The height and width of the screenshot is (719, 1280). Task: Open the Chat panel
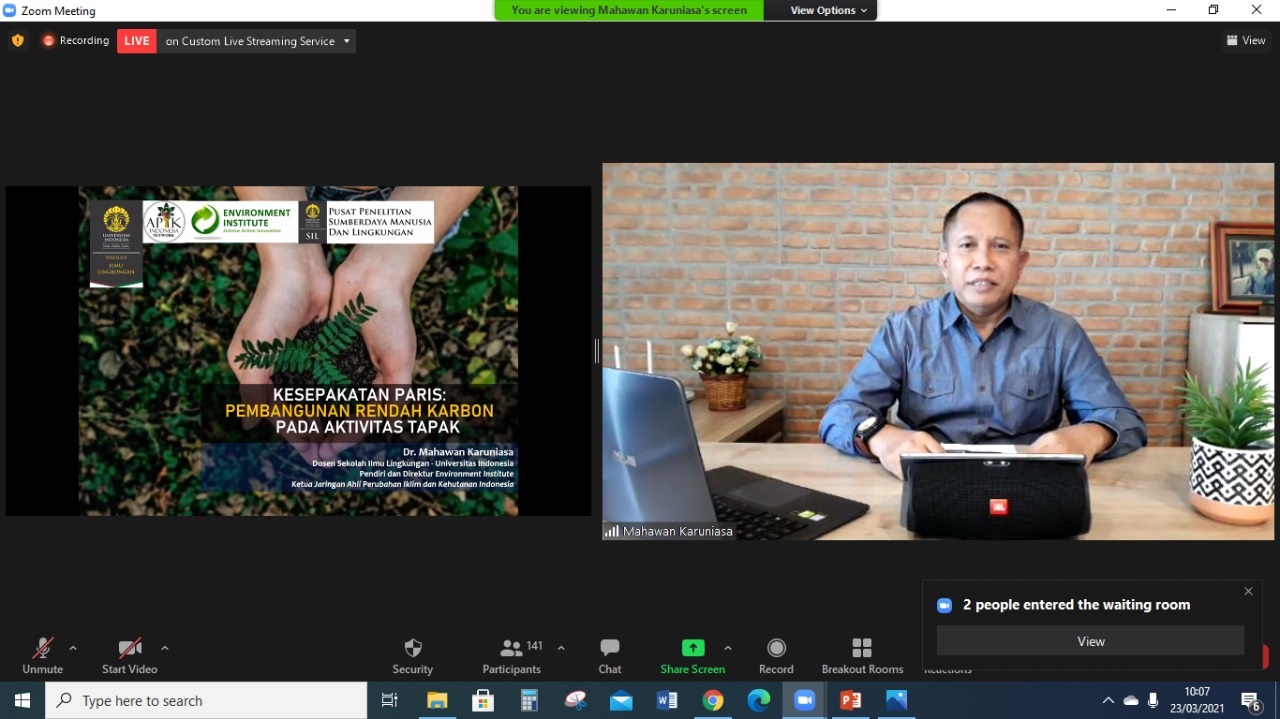click(609, 650)
